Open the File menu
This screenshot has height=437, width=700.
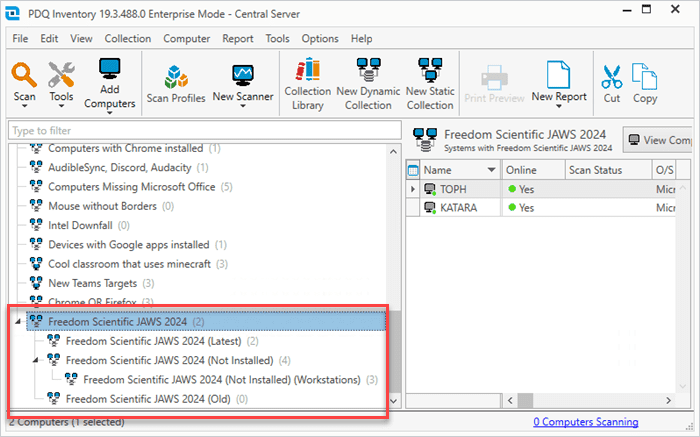[20, 38]
